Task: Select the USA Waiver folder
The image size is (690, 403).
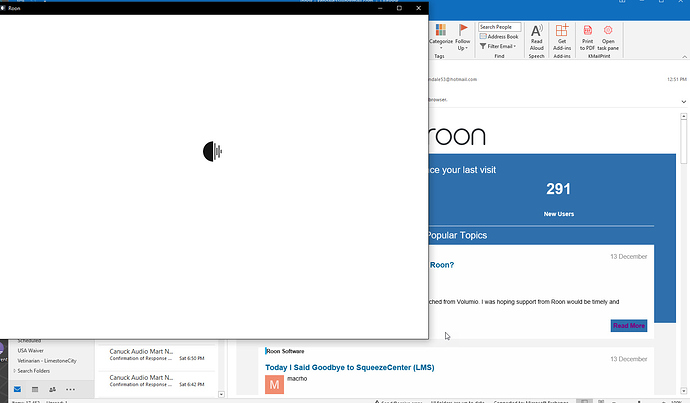Action: tap(30, 351)
